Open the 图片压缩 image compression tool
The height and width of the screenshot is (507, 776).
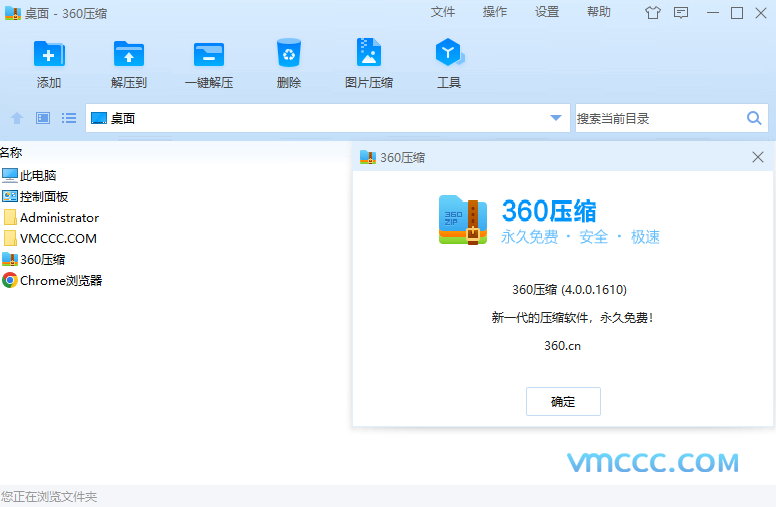(x=369, y=54)
